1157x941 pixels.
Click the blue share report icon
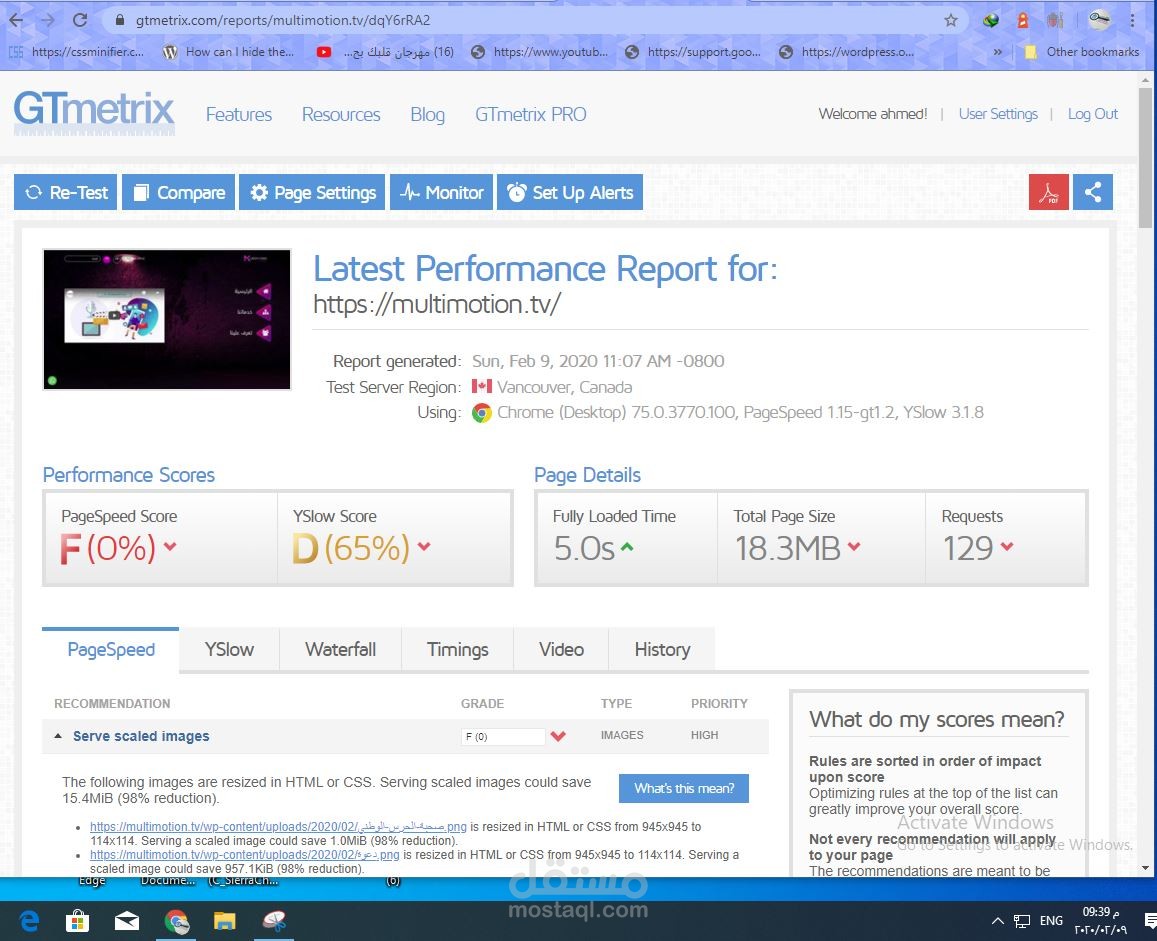click(x=1093, y=193)
